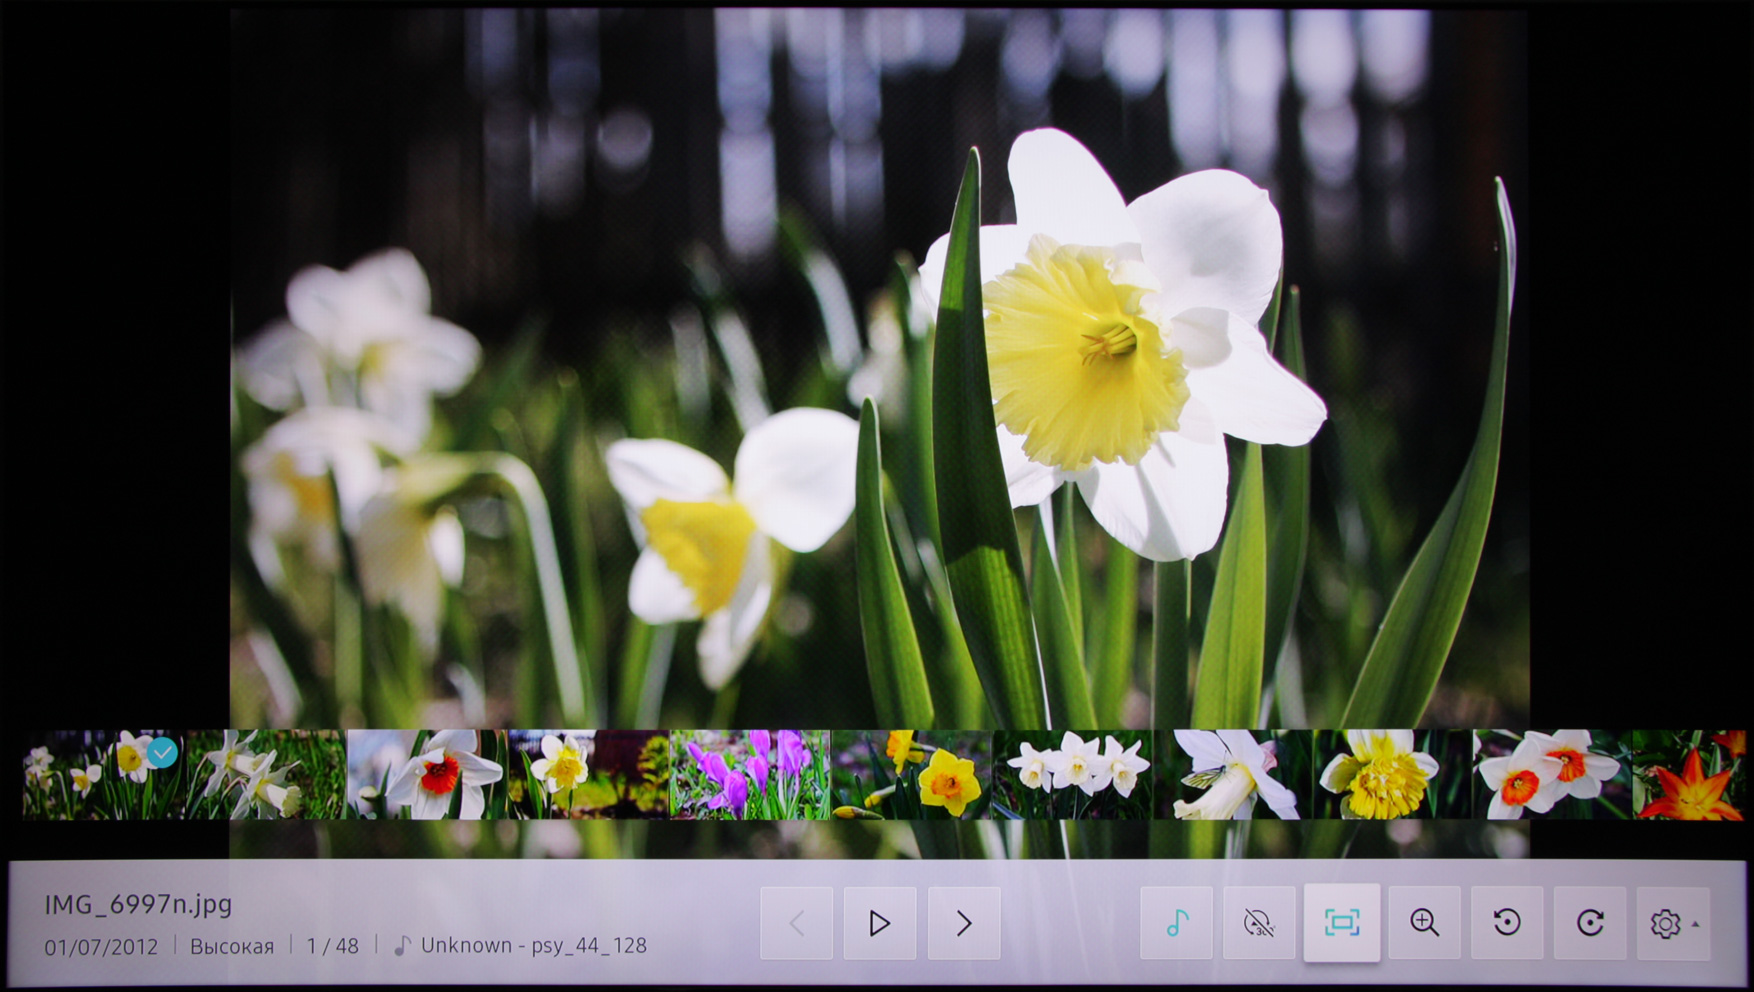Screen dimensions: 1754x992
Task: Open the yellow double daffodil thumbnail
Action: 1392,775
